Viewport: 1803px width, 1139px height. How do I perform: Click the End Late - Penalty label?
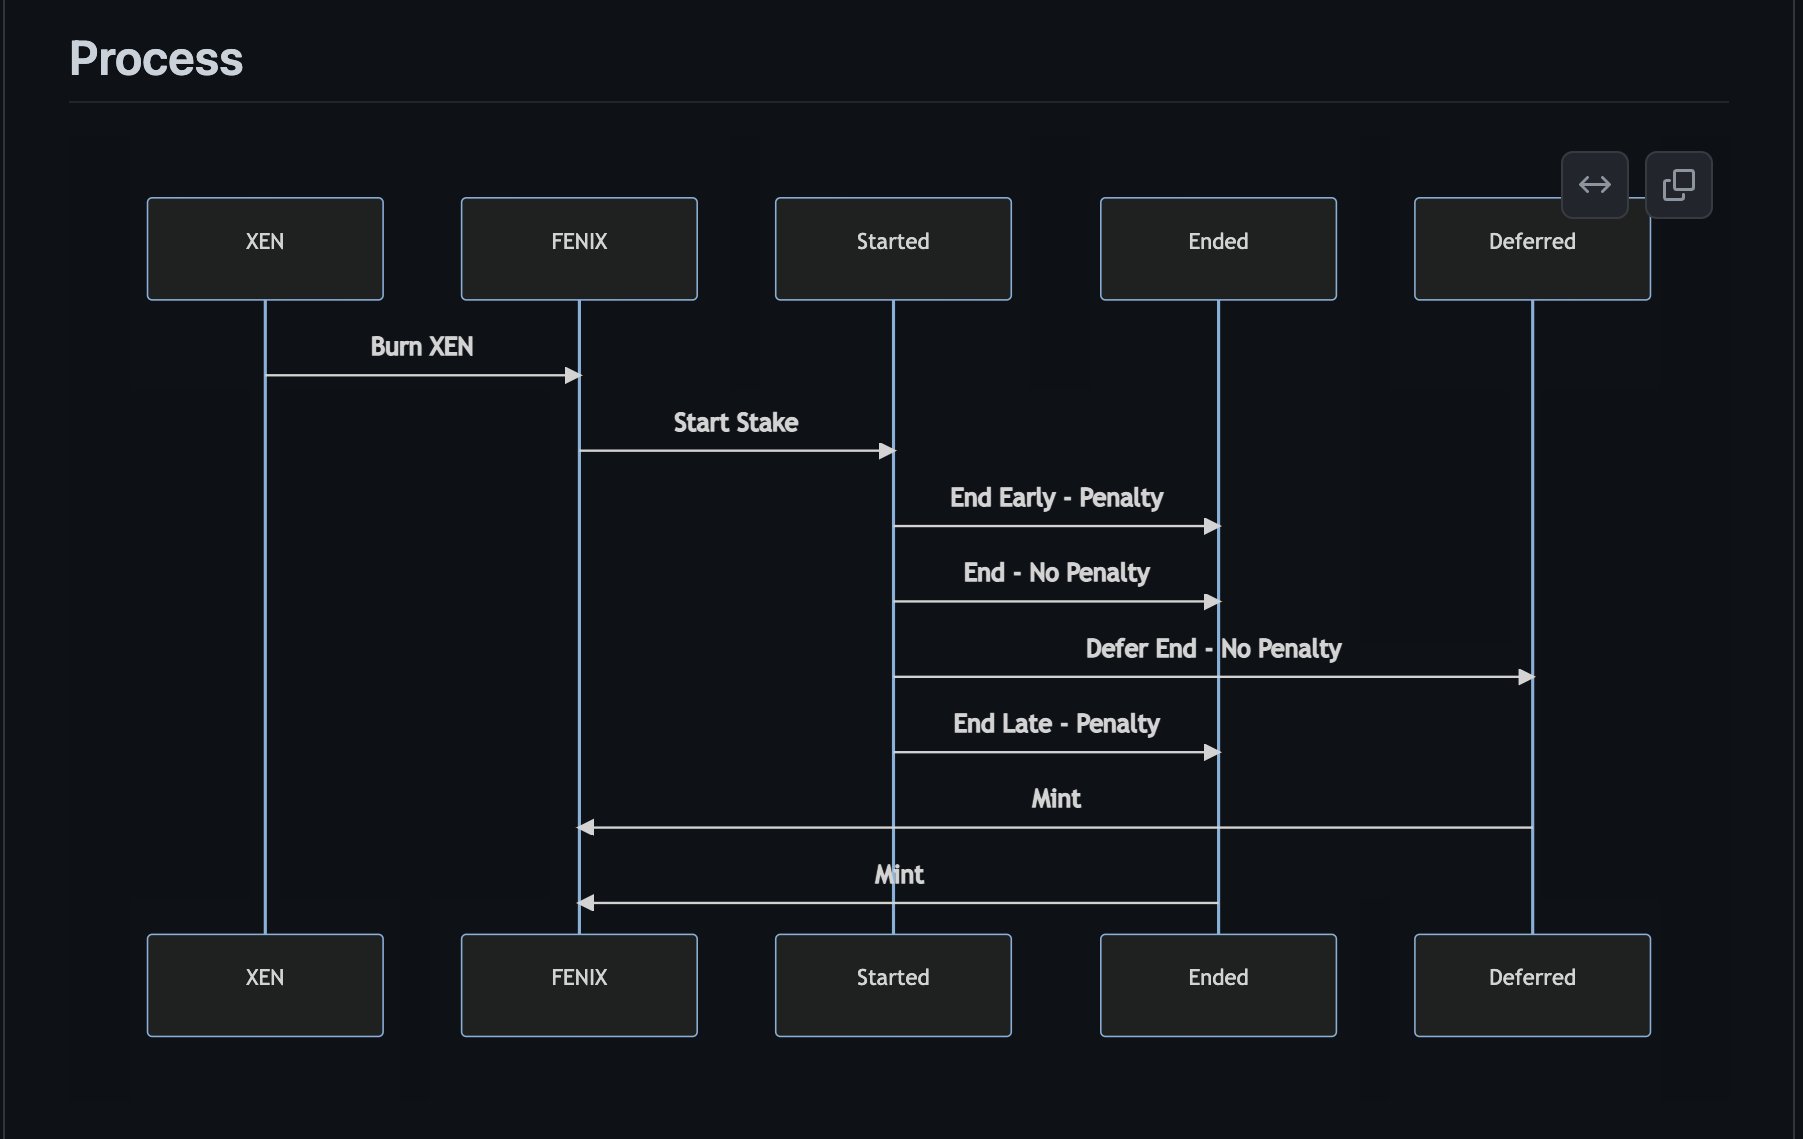point(1055,723)
